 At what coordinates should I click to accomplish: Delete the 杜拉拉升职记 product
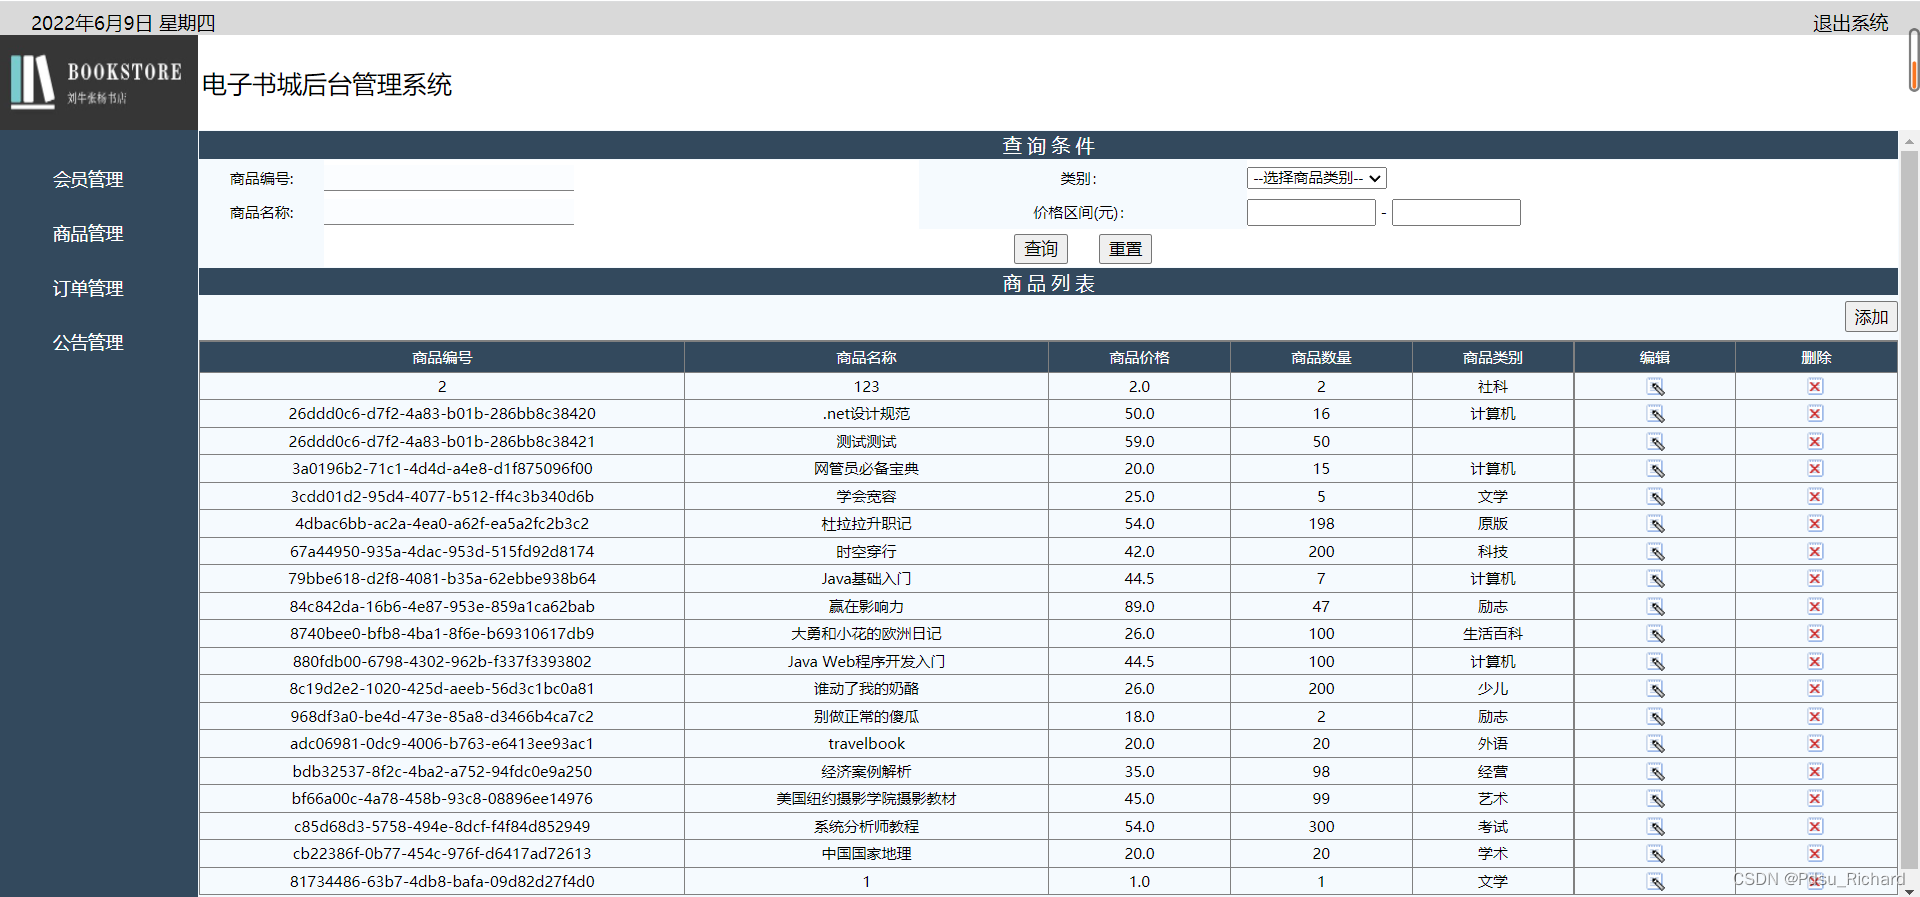click(1815, 524)
